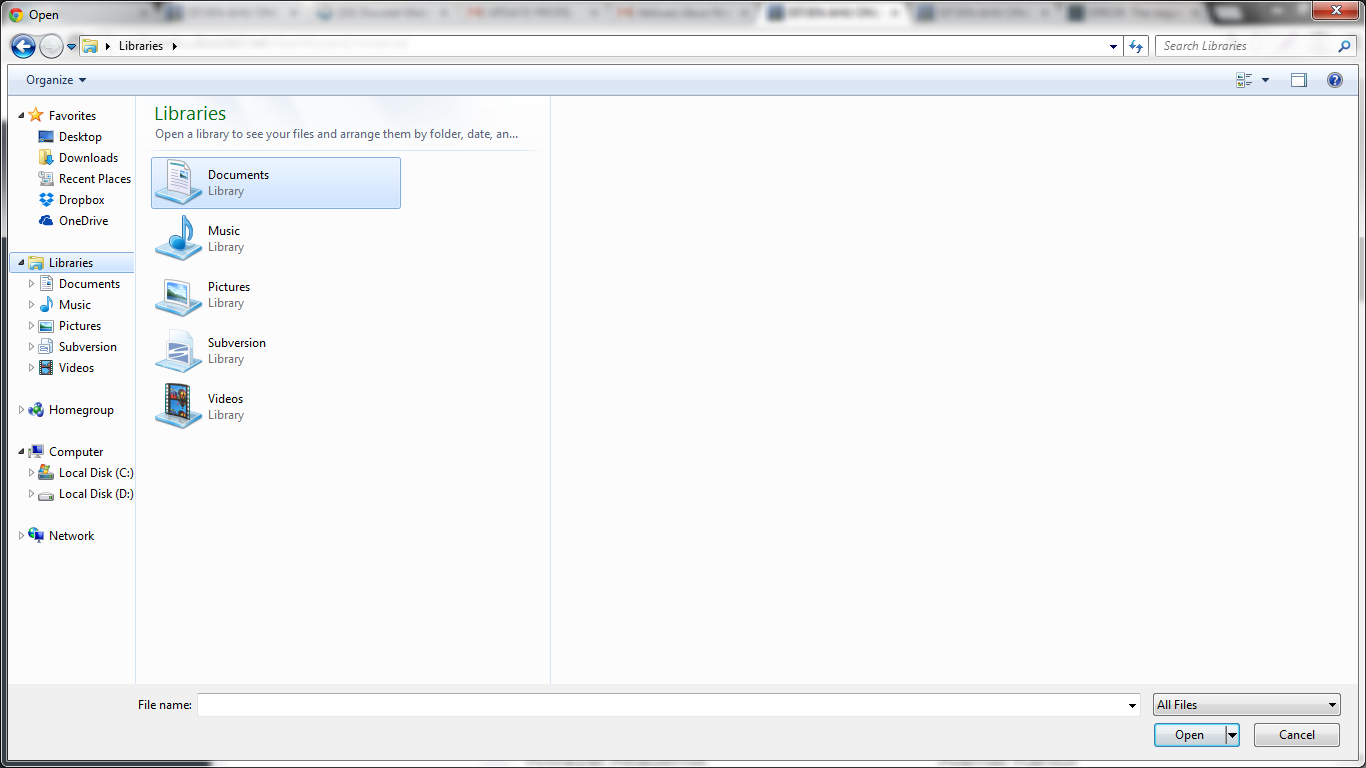Collapse the Libraries tree node
This screenshot has width=1366, height=768.
(22, 263)
